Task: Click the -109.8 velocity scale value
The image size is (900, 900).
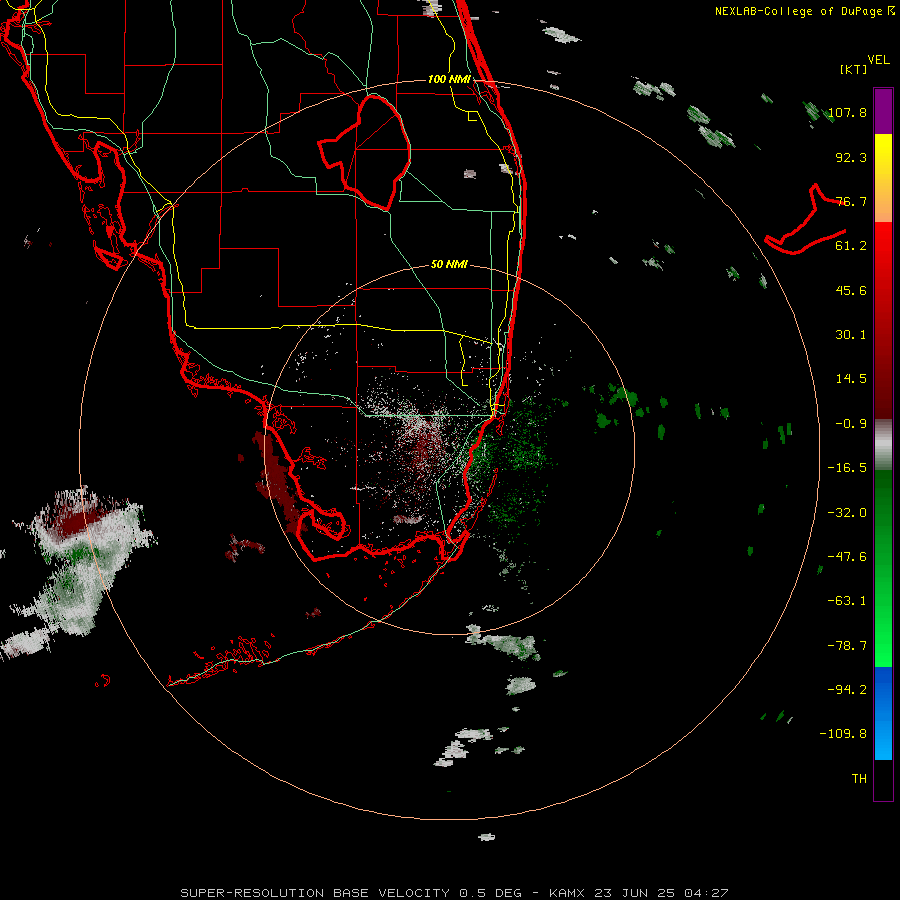Action: 843,734
